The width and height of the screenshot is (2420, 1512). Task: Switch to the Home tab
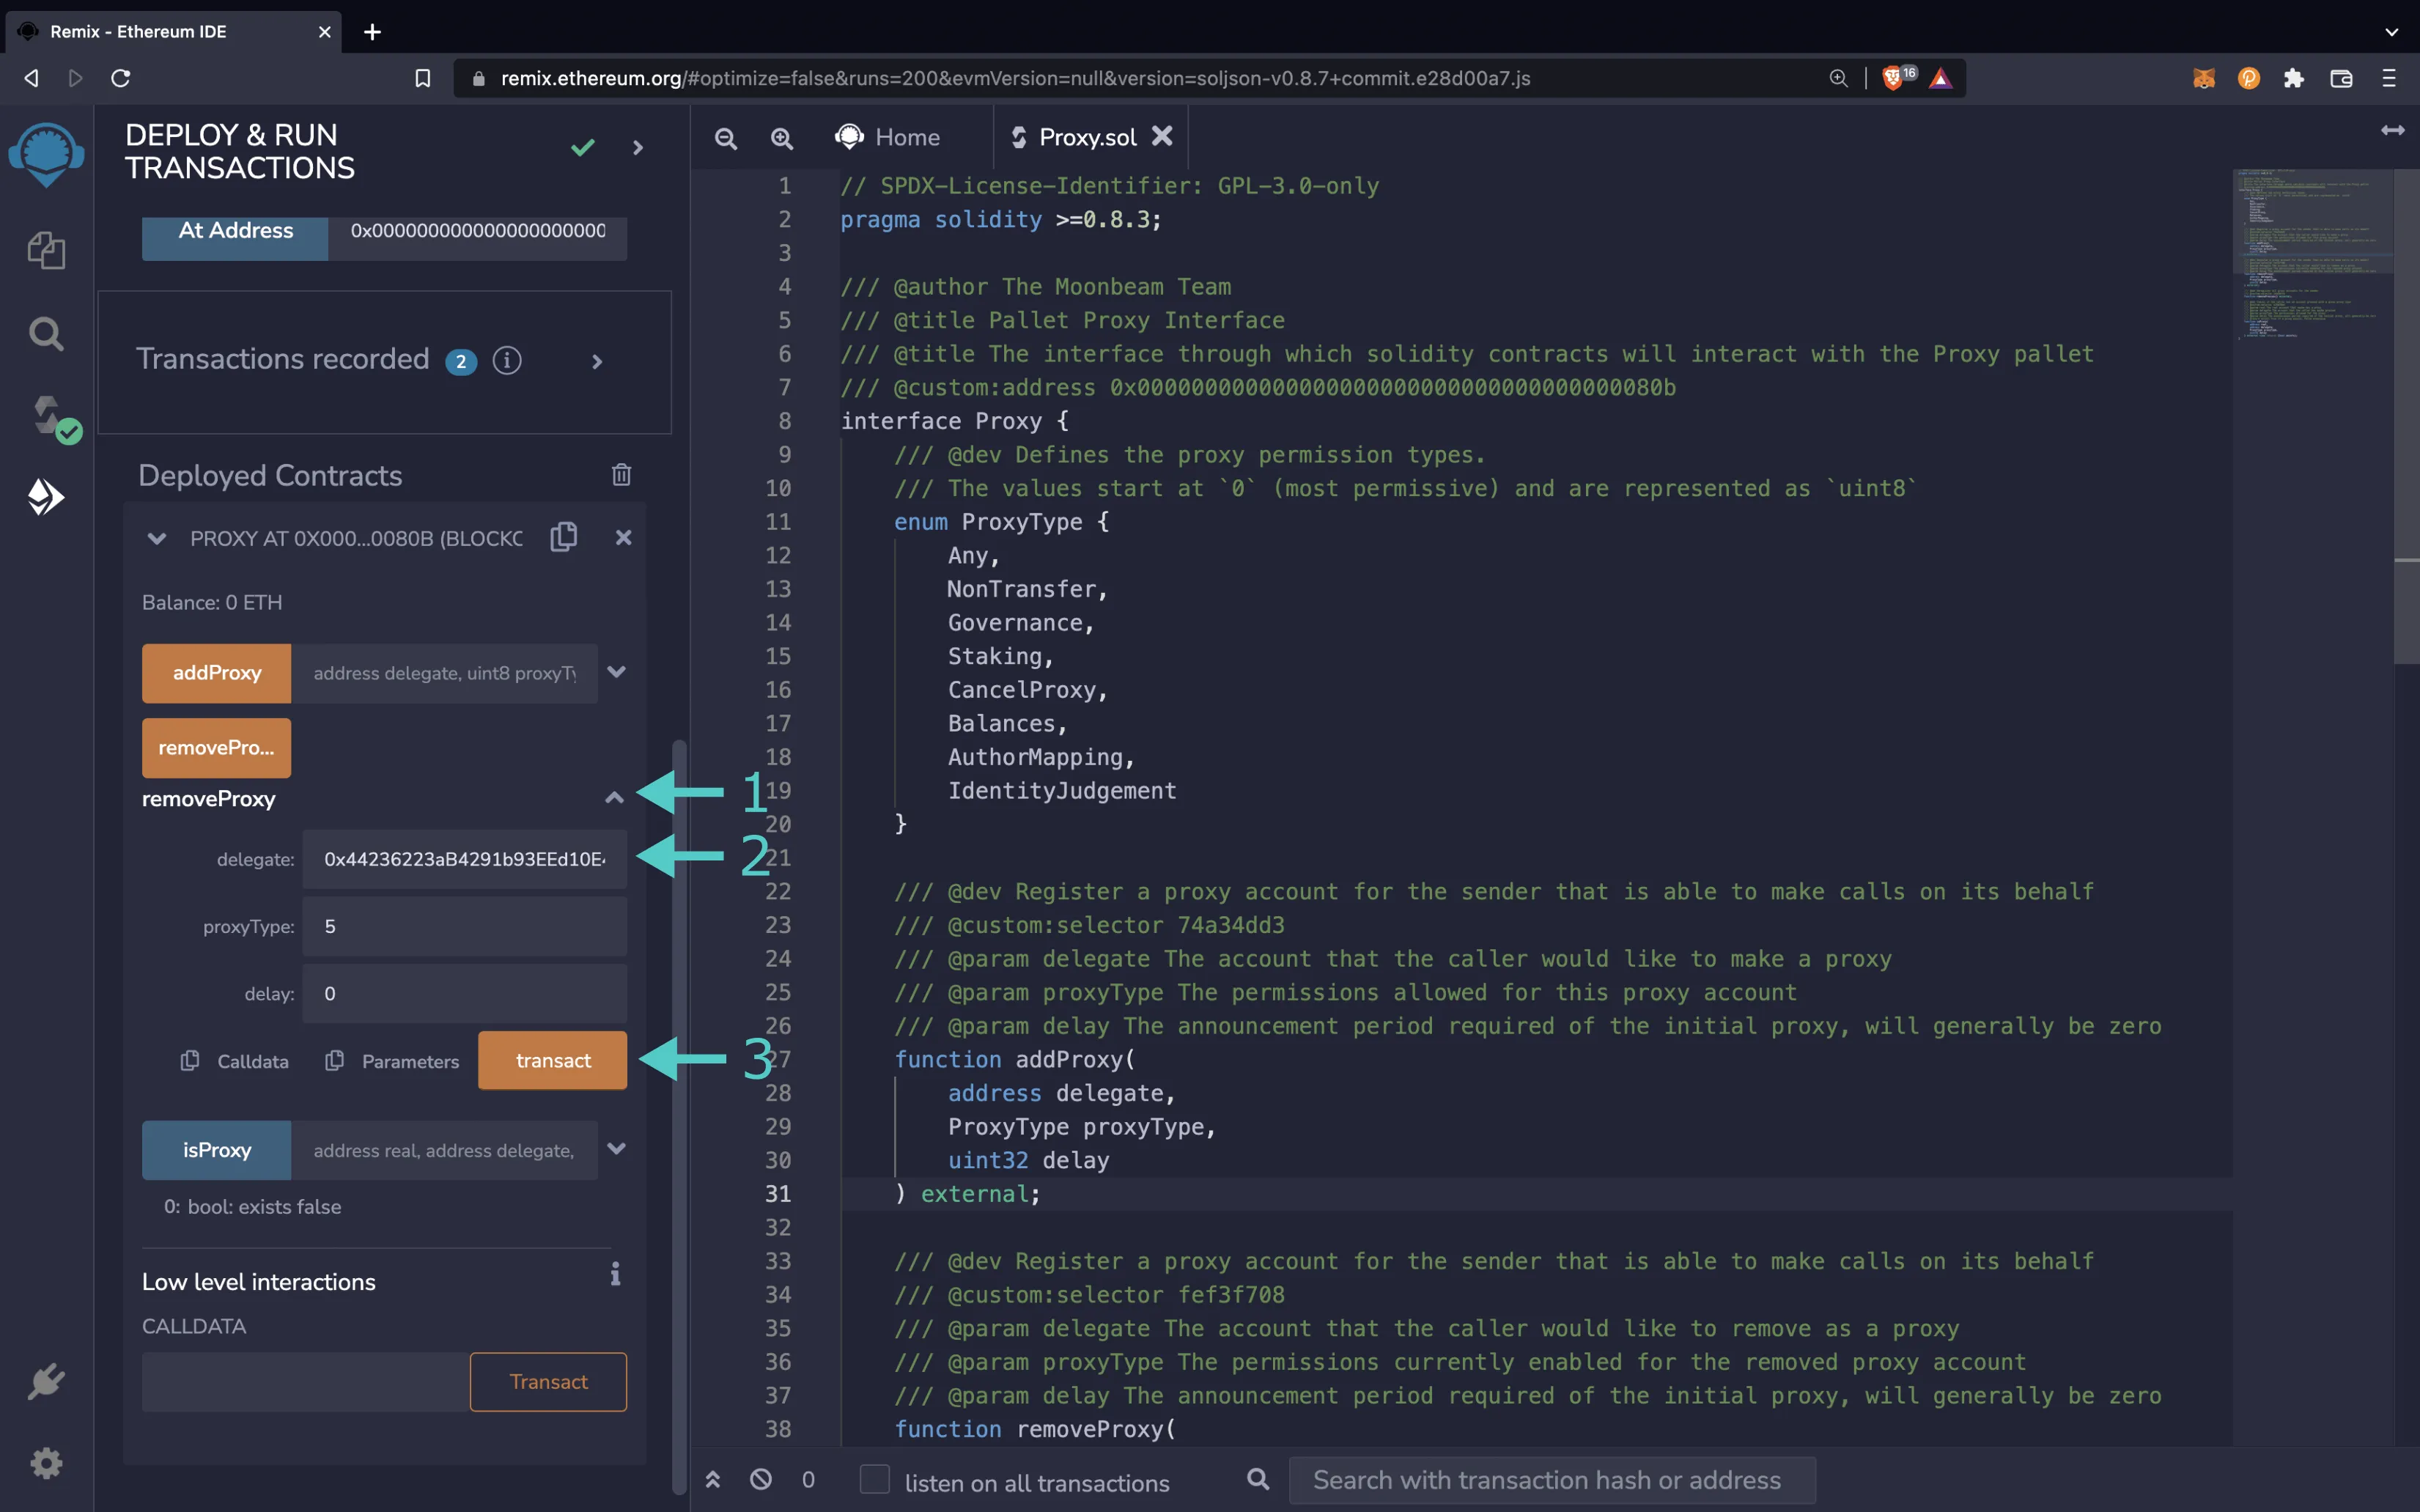coord(889,137)
